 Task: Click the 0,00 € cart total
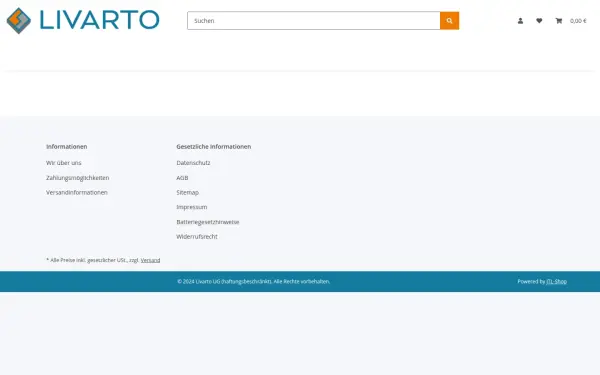click(578, 21)
